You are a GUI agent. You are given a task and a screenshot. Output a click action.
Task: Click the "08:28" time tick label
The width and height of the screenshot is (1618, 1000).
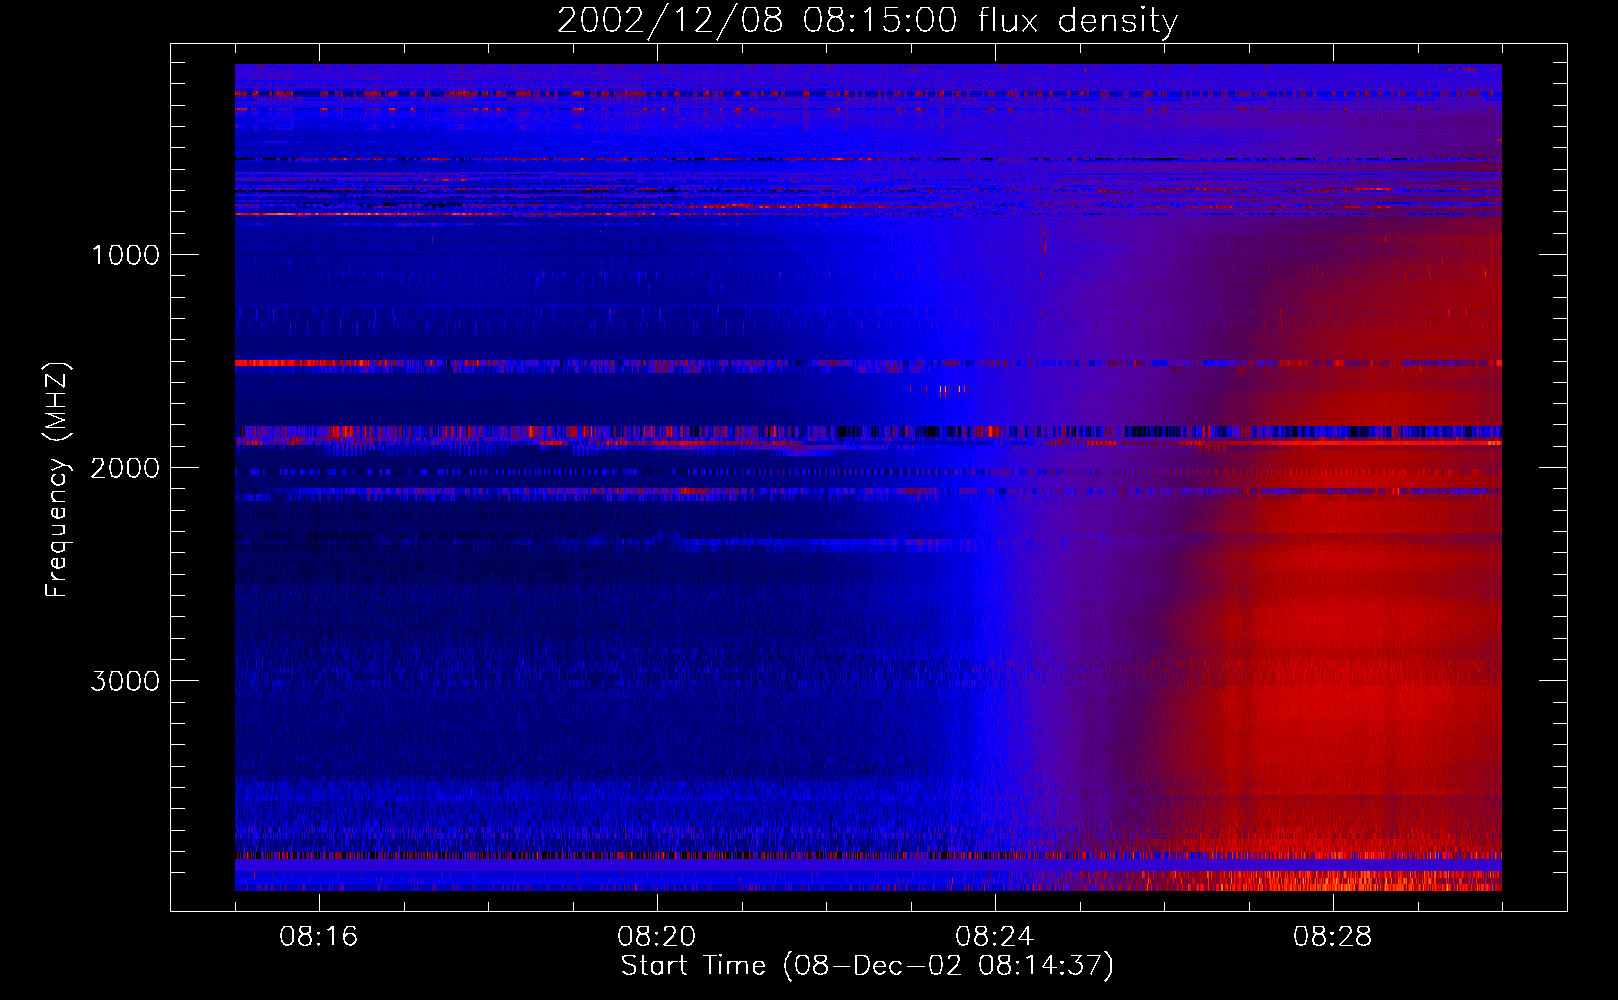[x=1333, y=937]
